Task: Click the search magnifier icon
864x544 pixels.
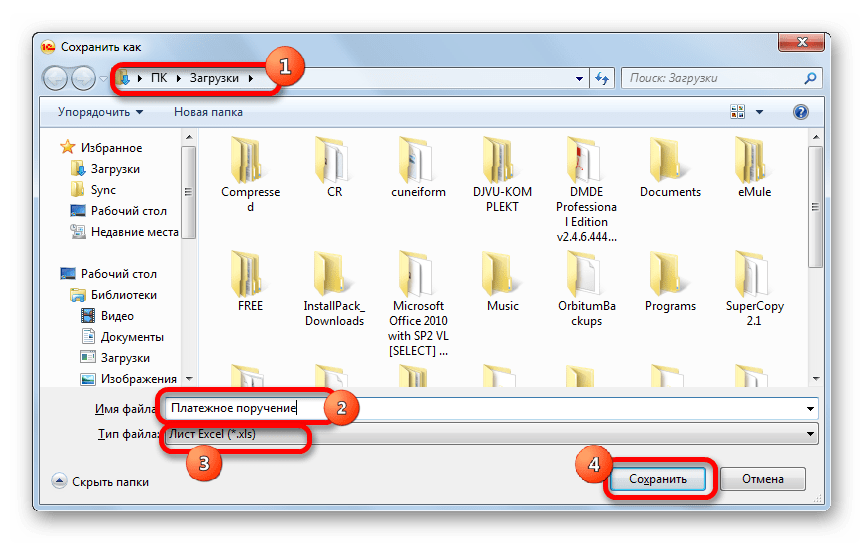Action: click(809, 78)
